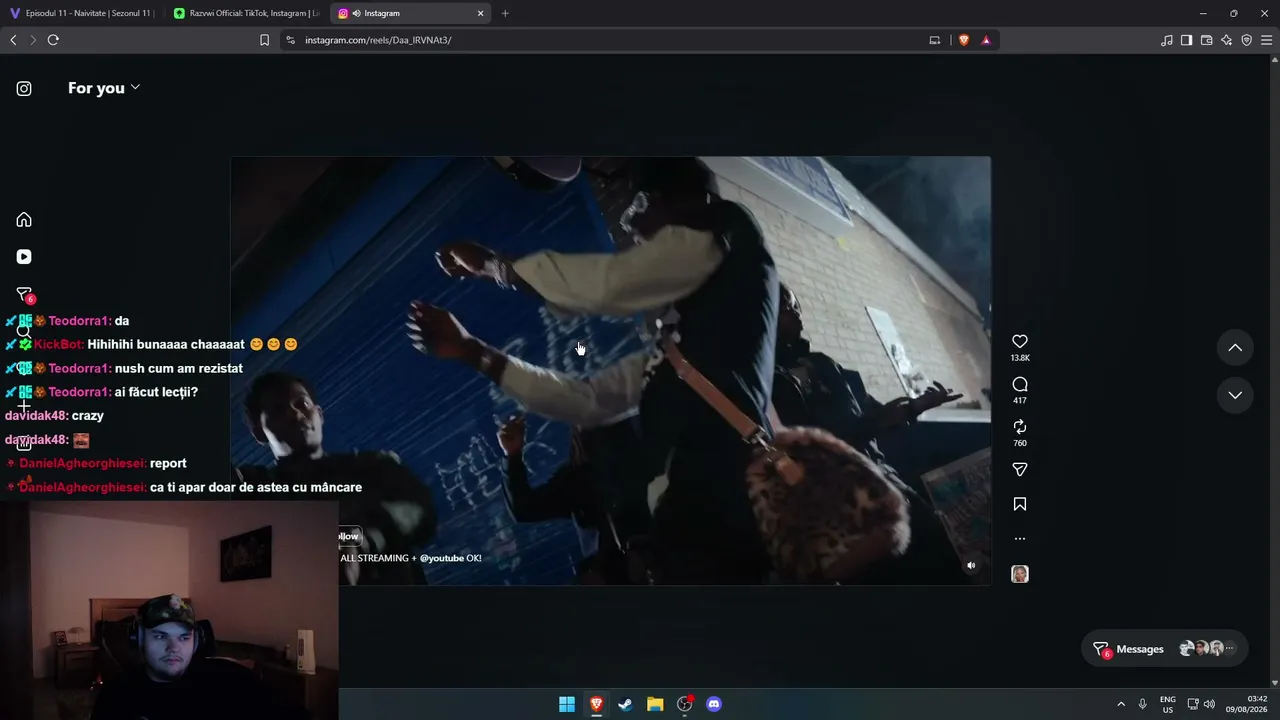
Task: Go forward in browser history
Action: [x=33, y=40]
